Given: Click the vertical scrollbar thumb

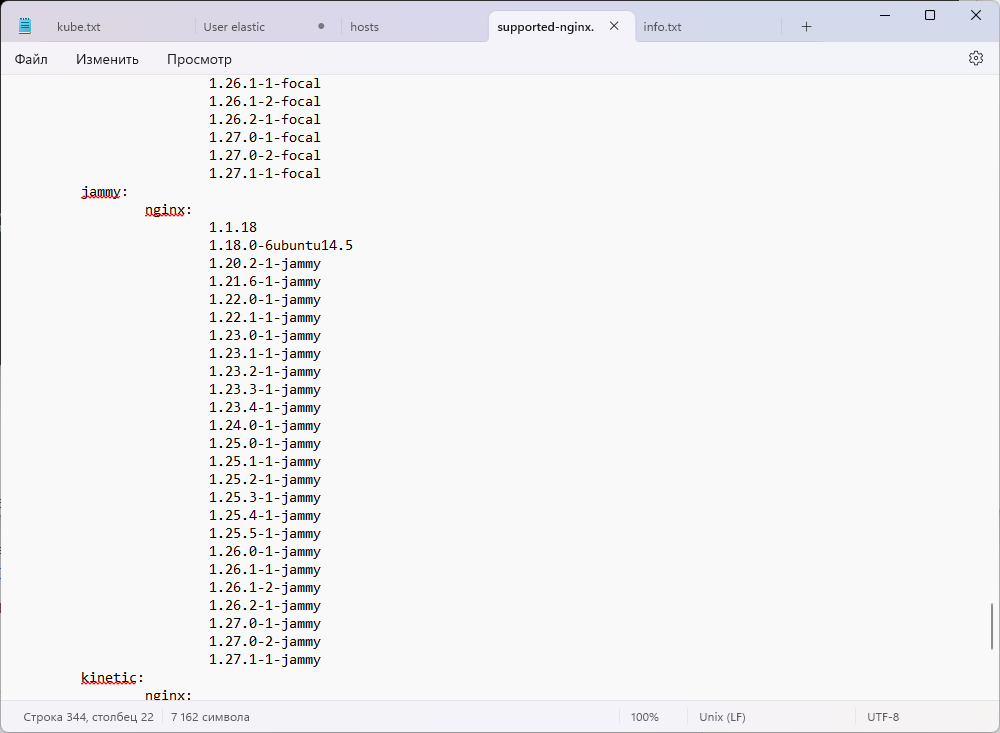Looking at the screenshot, I should coord(992,626).
